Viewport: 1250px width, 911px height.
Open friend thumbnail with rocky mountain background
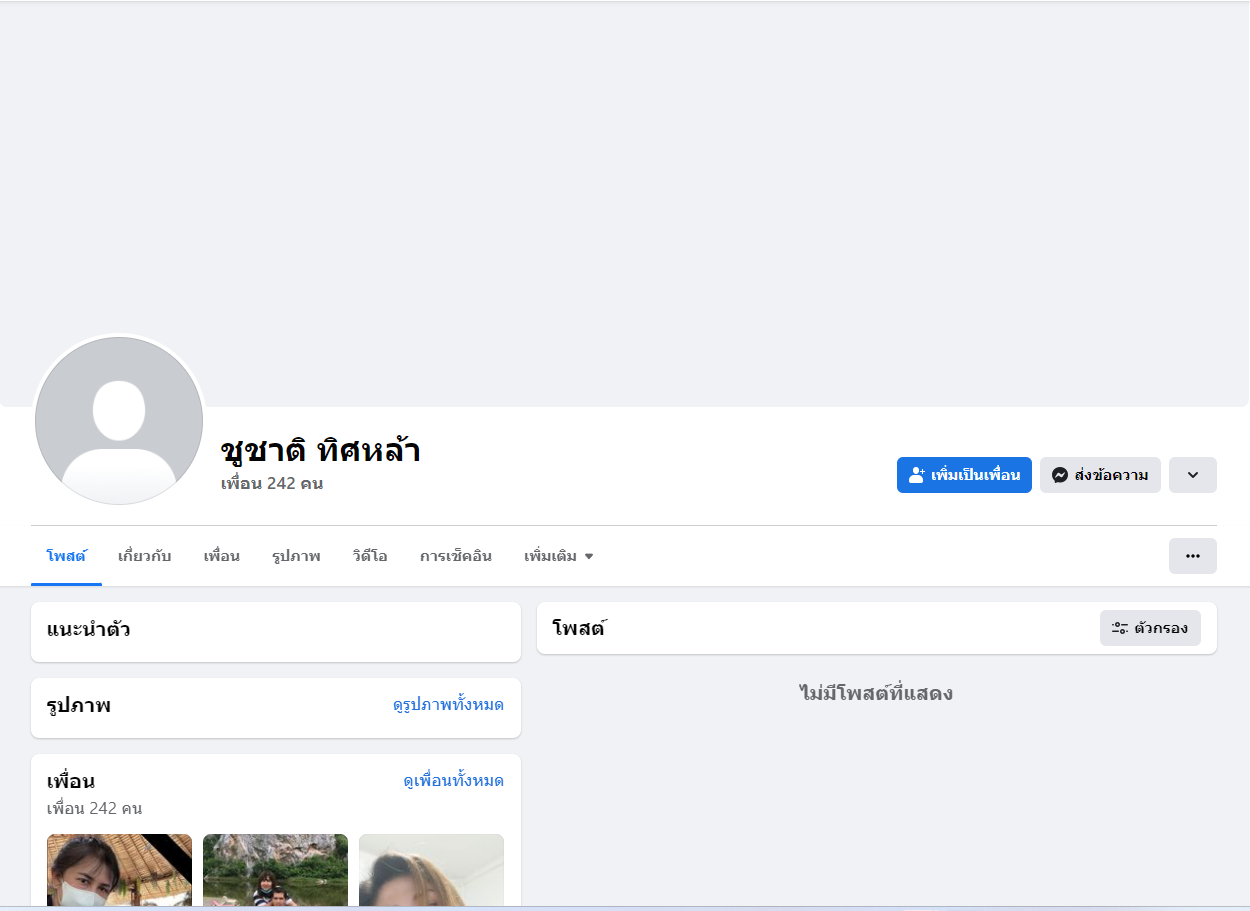[x=275, y=871]
